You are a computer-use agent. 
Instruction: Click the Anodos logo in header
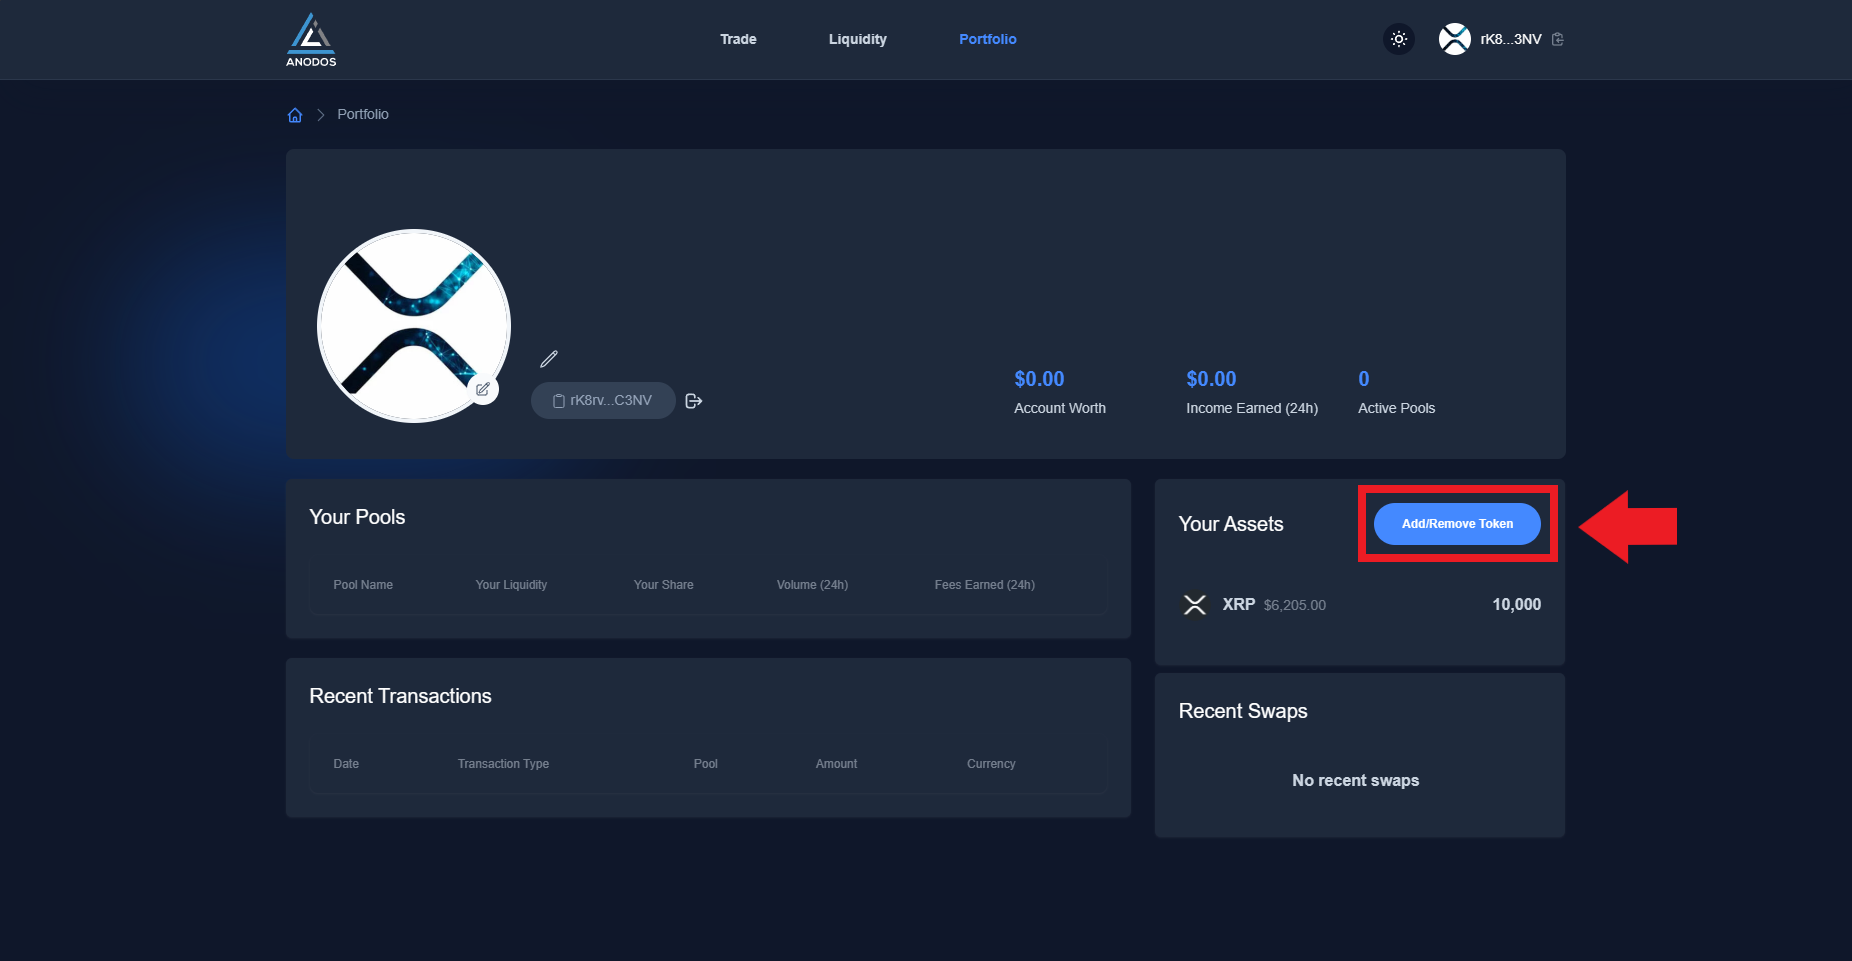(311, 40)
